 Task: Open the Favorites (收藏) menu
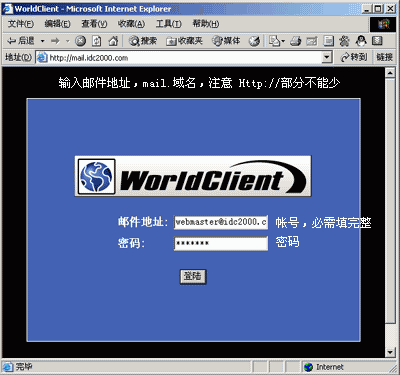131,24
